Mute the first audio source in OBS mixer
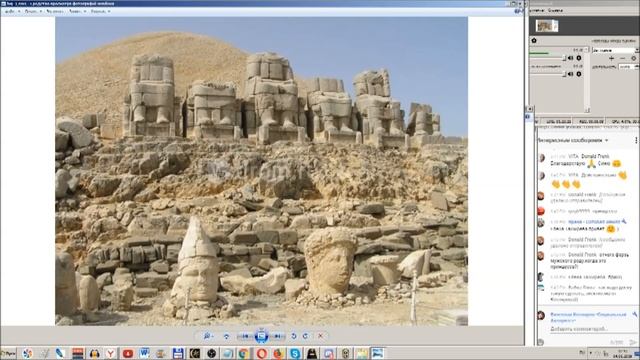 coord(571,58)
